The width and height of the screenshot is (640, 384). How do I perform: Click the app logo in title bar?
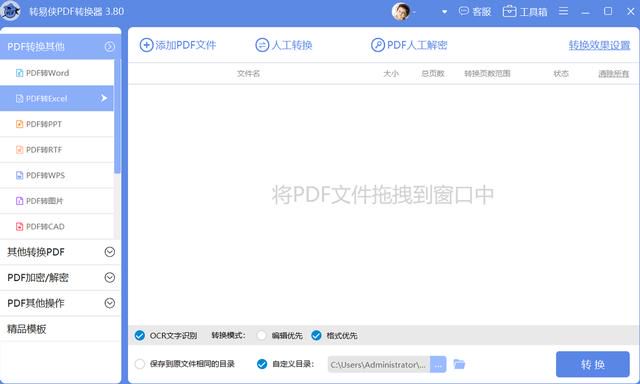(x=10, y=11)
